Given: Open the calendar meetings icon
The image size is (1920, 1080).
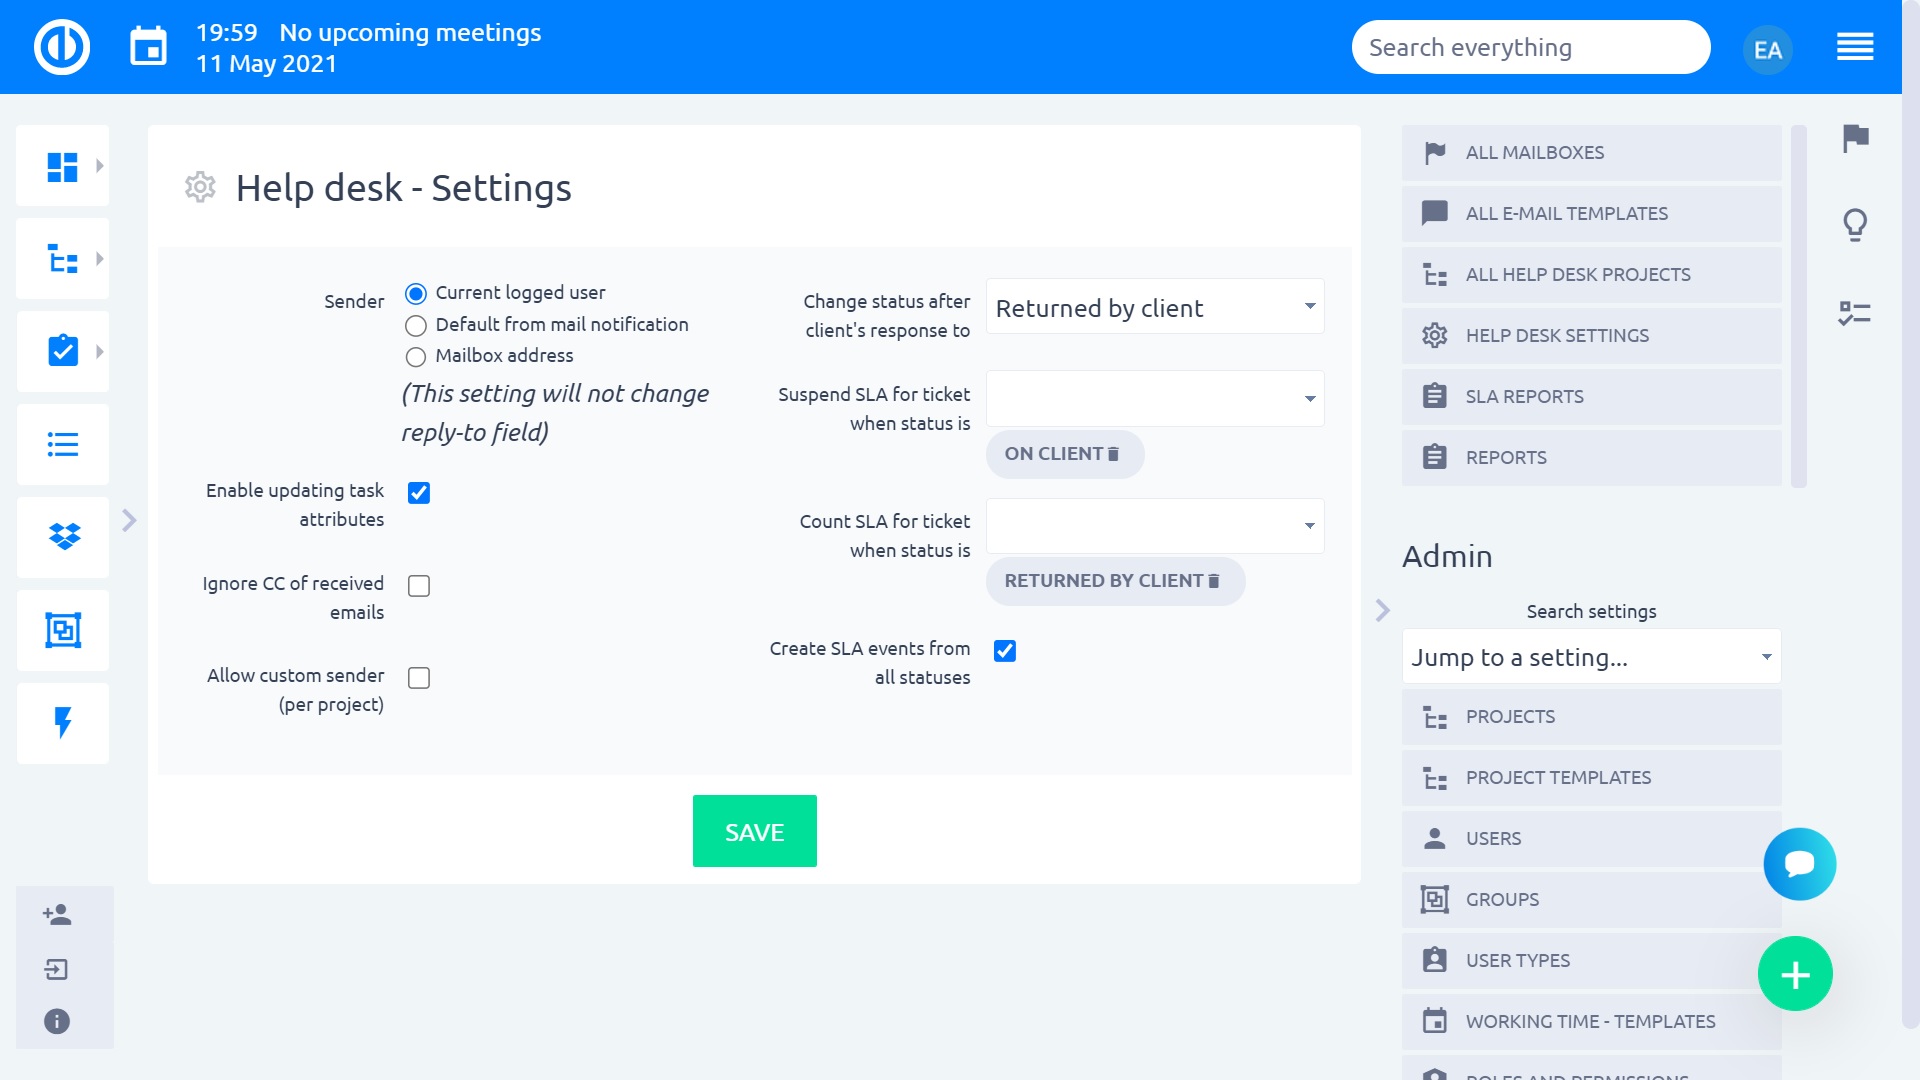Looking at the screenshot, I should coord(149,47).
